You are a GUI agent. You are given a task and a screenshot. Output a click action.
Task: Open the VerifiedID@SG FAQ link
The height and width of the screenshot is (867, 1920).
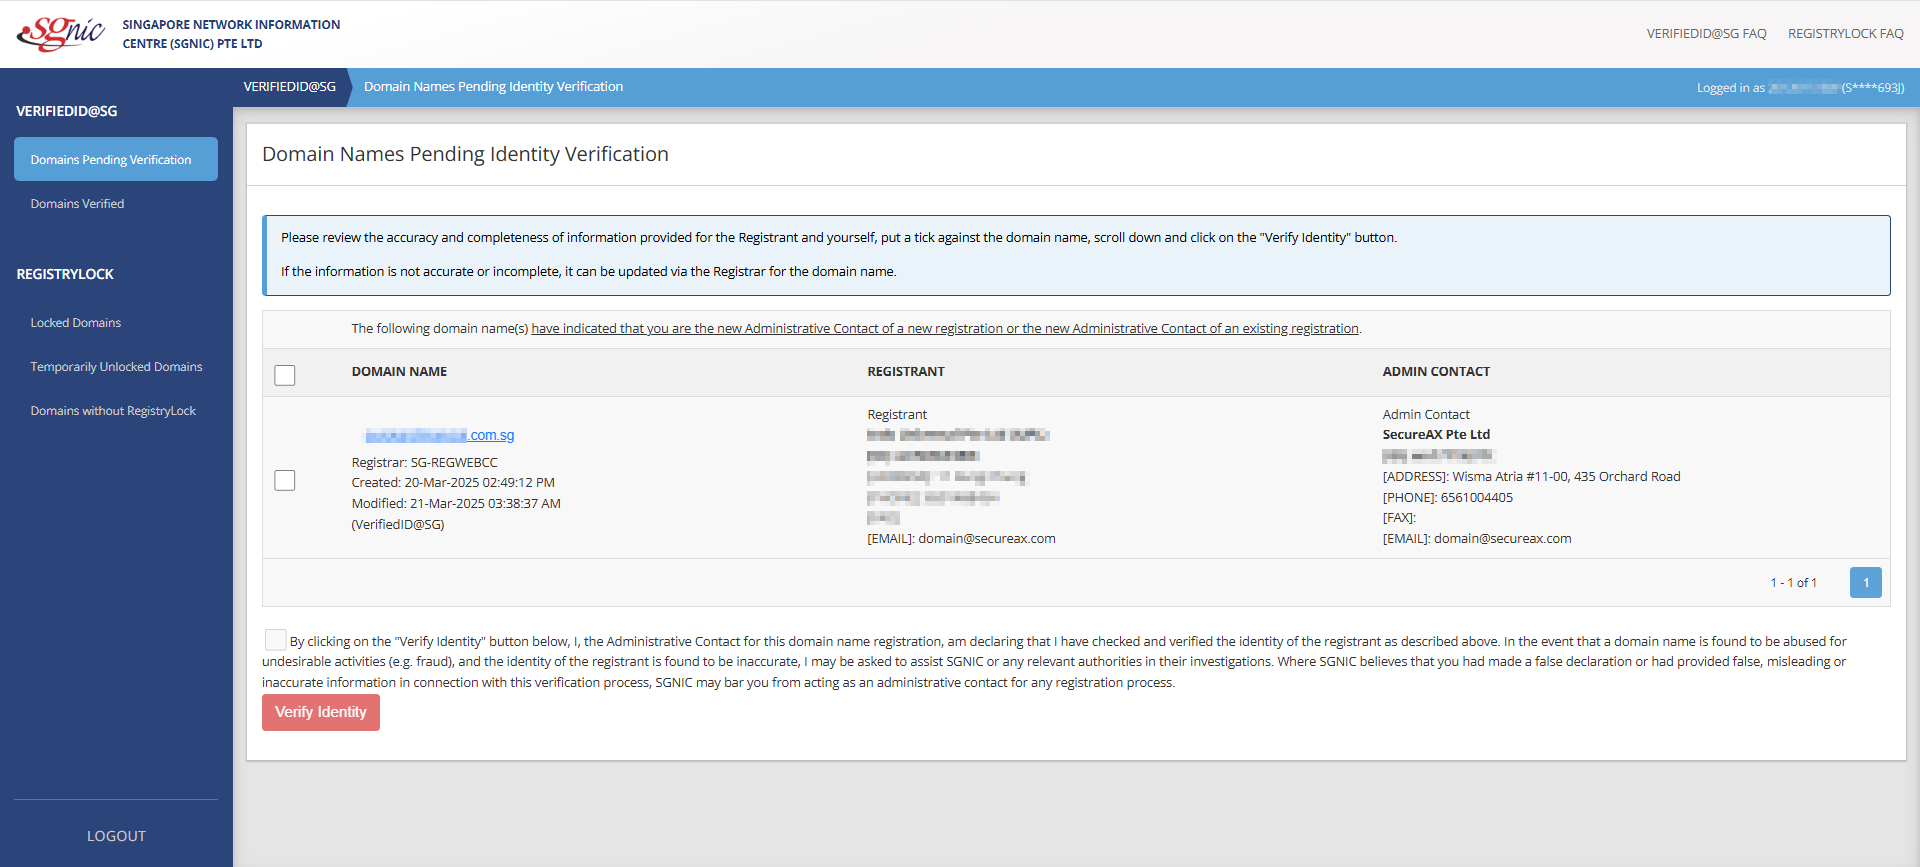(x=1706, y=34)
